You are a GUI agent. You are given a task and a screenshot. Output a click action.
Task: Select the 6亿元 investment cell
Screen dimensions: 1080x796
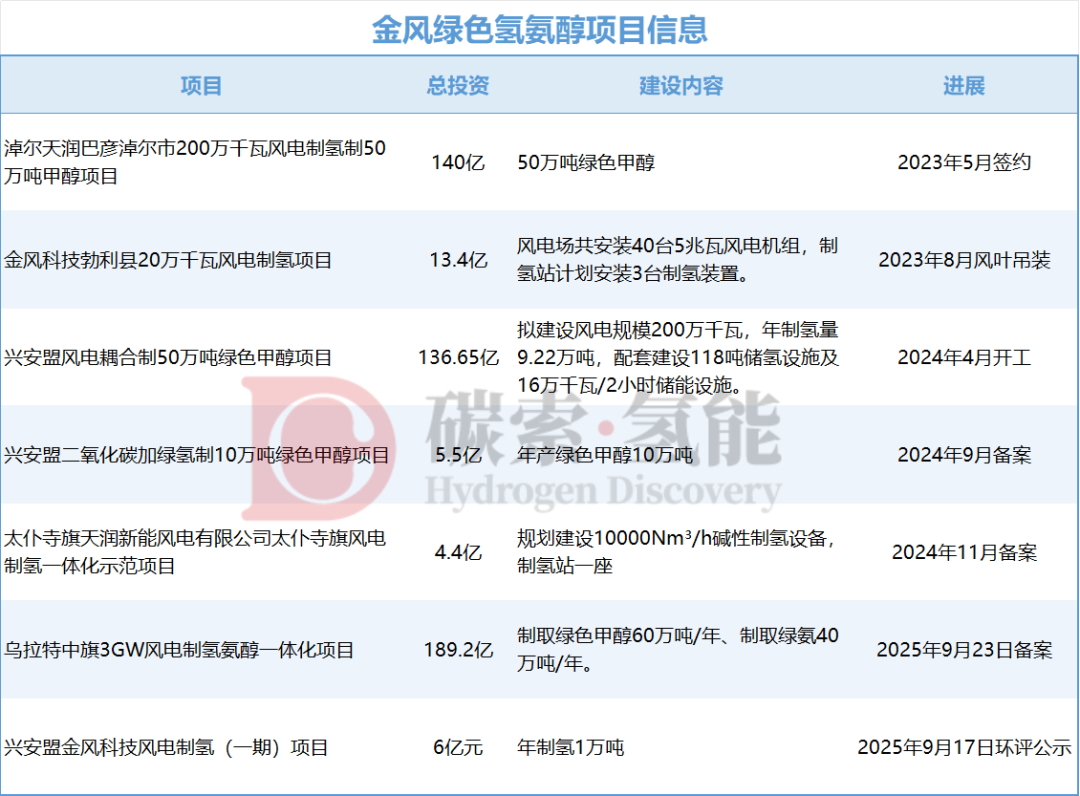458,747
